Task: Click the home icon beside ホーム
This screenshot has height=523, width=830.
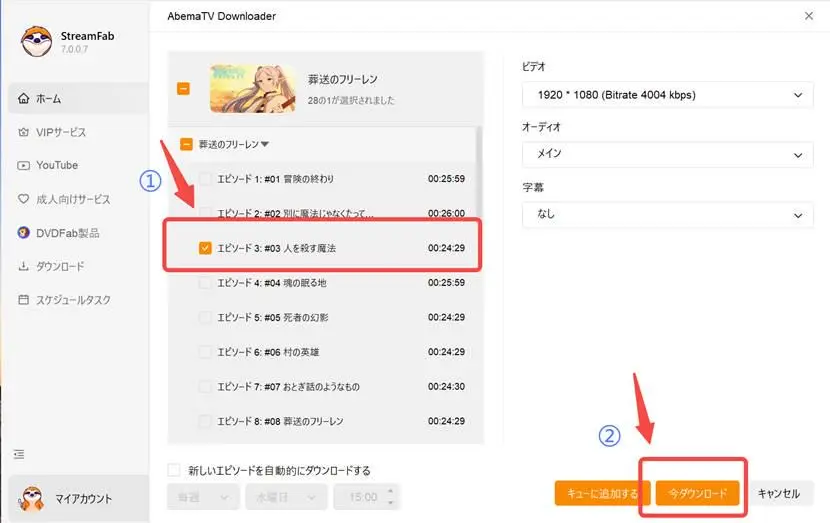Action: [23, 98]
